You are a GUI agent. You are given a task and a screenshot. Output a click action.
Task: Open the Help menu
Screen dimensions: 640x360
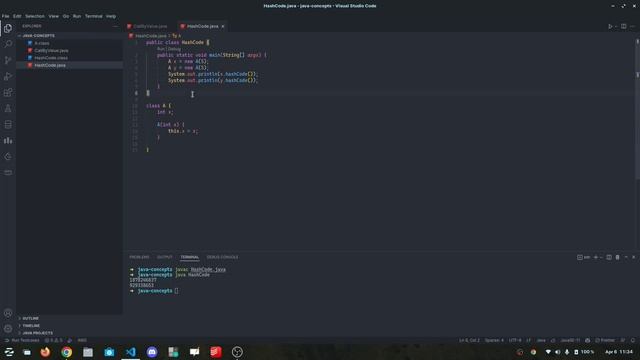[x=111, y=16]
